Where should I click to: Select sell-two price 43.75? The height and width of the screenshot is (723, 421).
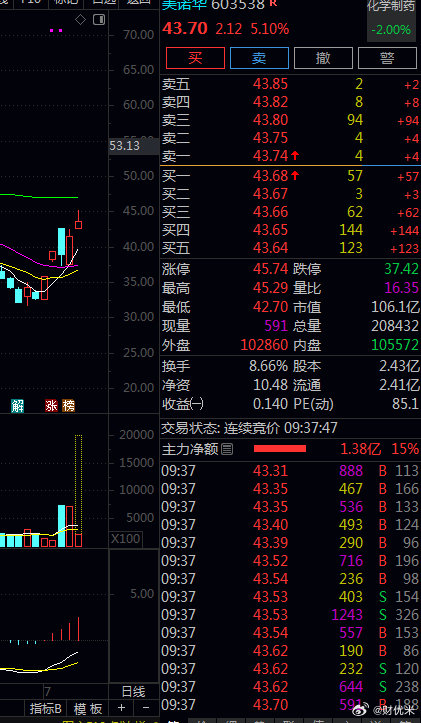[x=270, y=138]
